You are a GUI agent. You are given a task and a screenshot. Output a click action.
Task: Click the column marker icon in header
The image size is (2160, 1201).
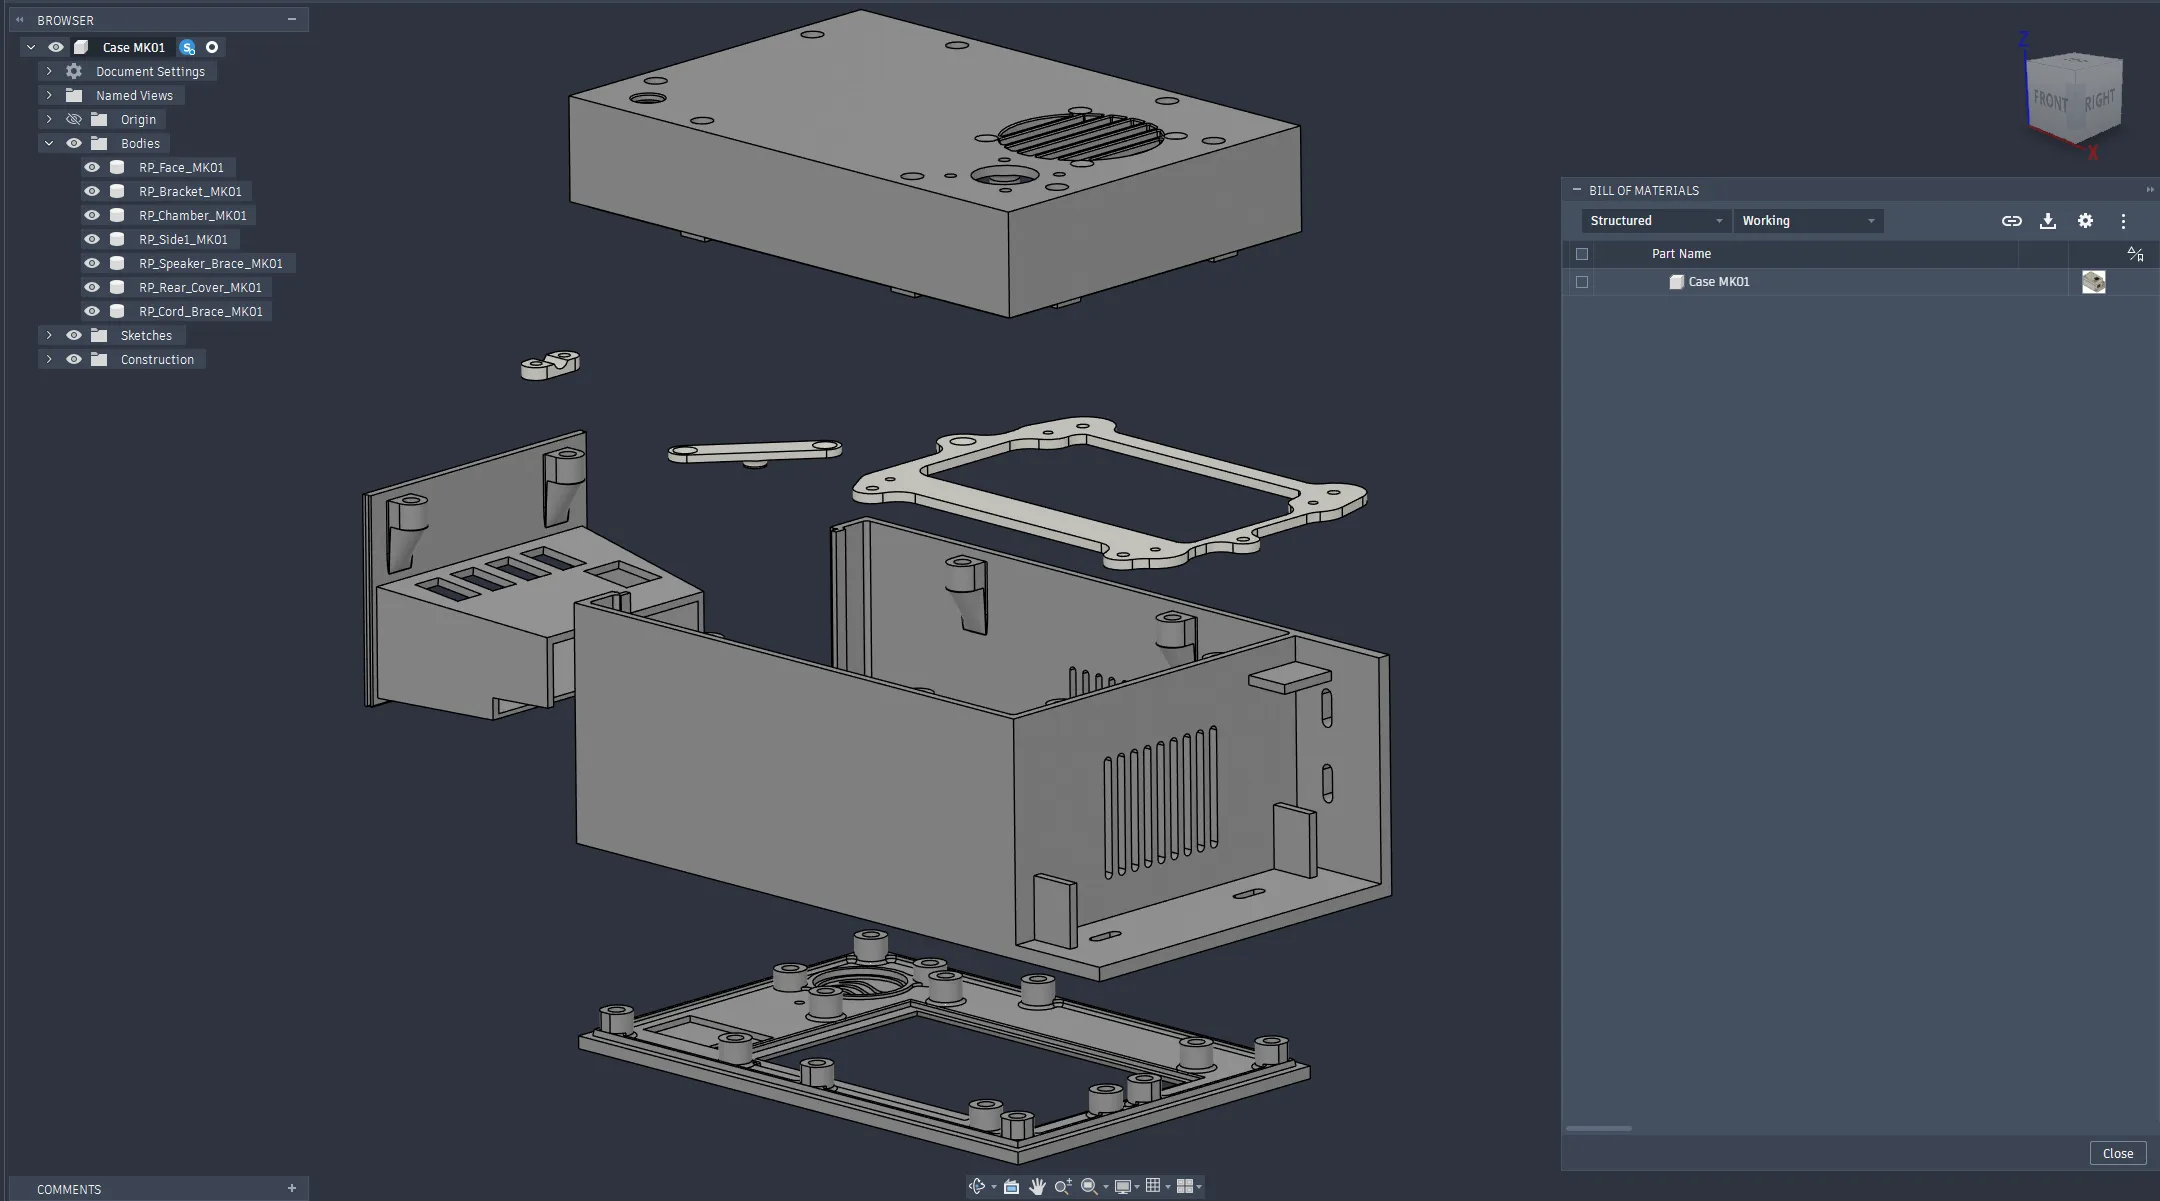pos(2135,254)
